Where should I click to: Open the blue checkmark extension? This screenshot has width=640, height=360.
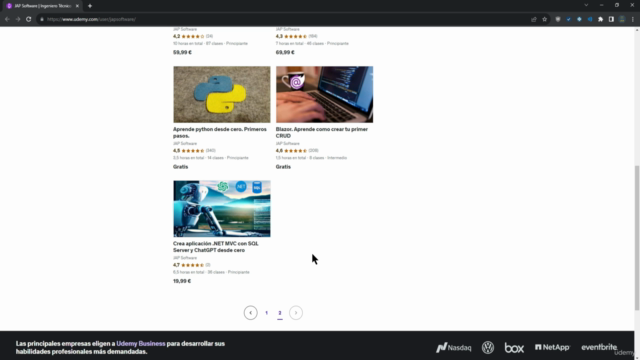pos(569,19)
